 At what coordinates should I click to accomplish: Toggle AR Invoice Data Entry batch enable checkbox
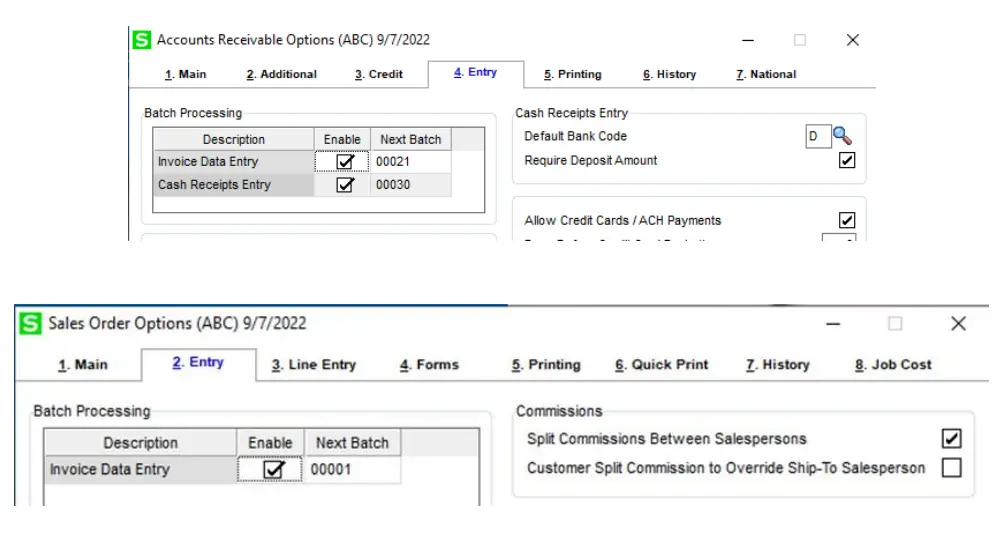coord(345,161)
